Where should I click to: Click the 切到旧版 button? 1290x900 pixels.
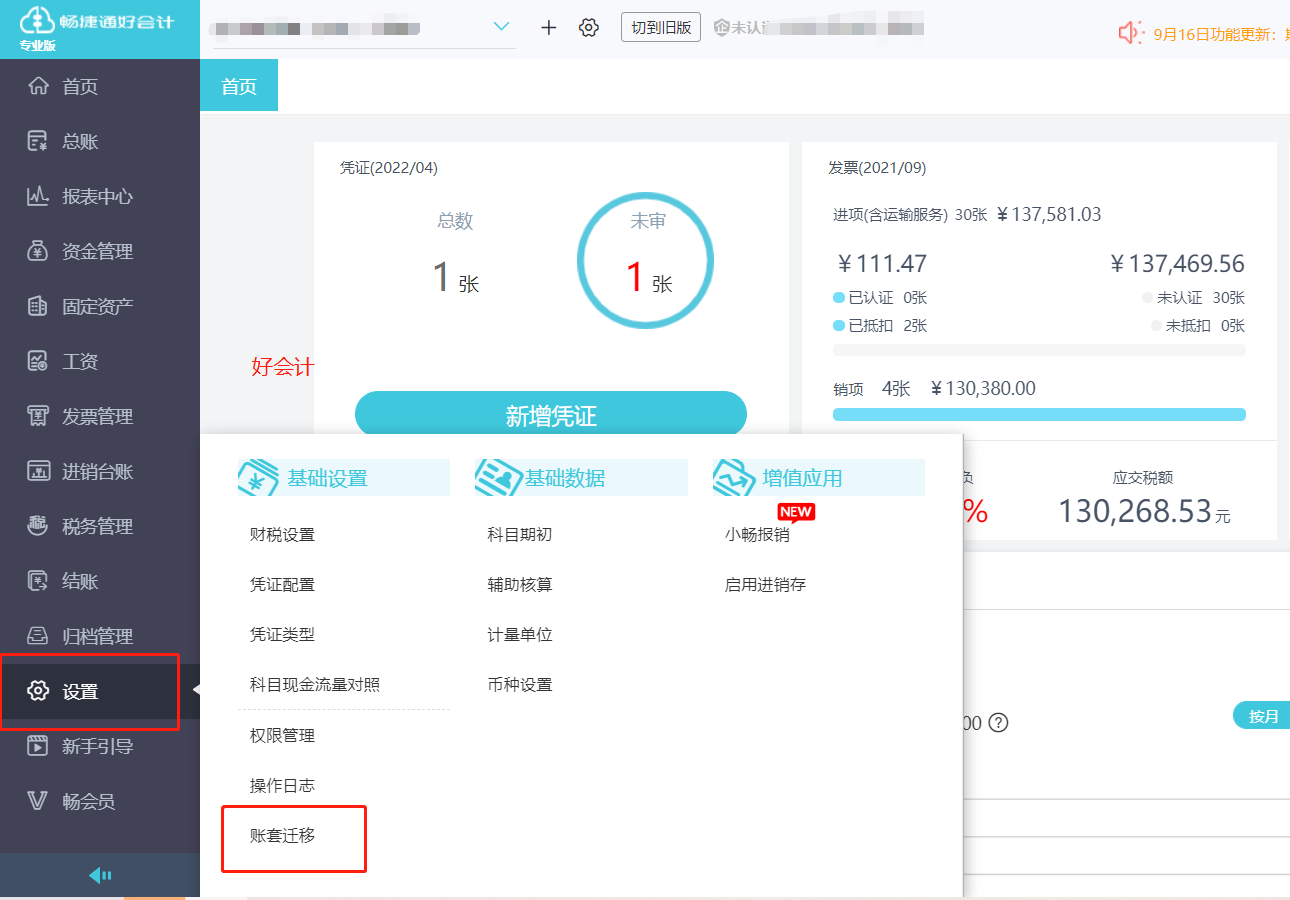661,27
